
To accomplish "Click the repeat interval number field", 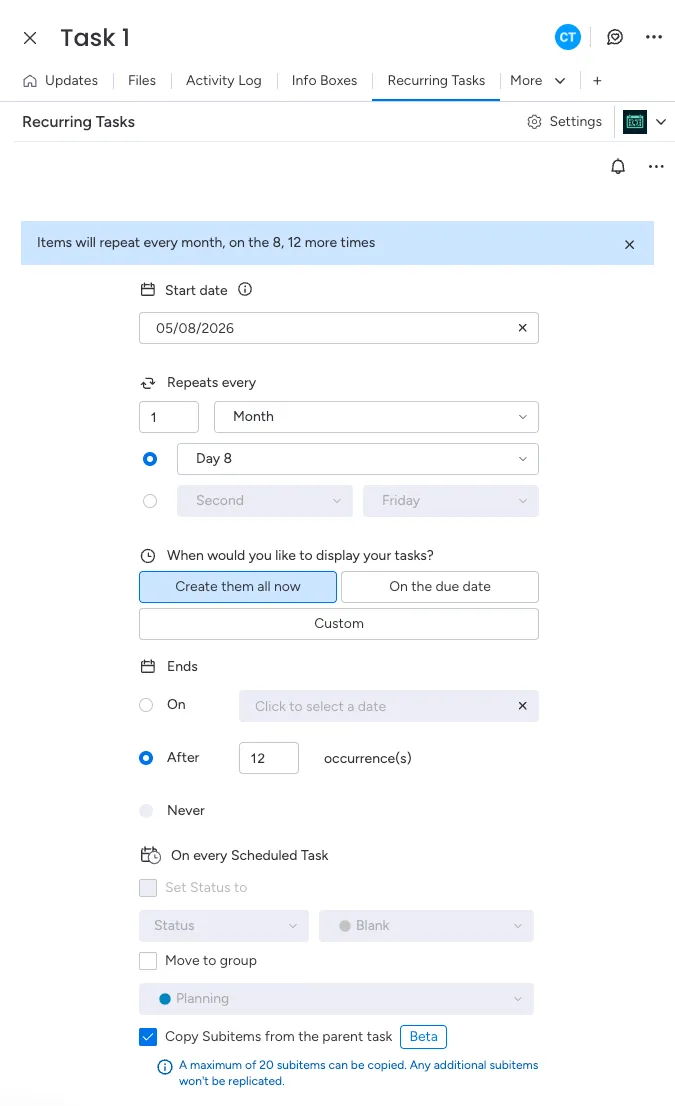I will [x=169, y=417].
